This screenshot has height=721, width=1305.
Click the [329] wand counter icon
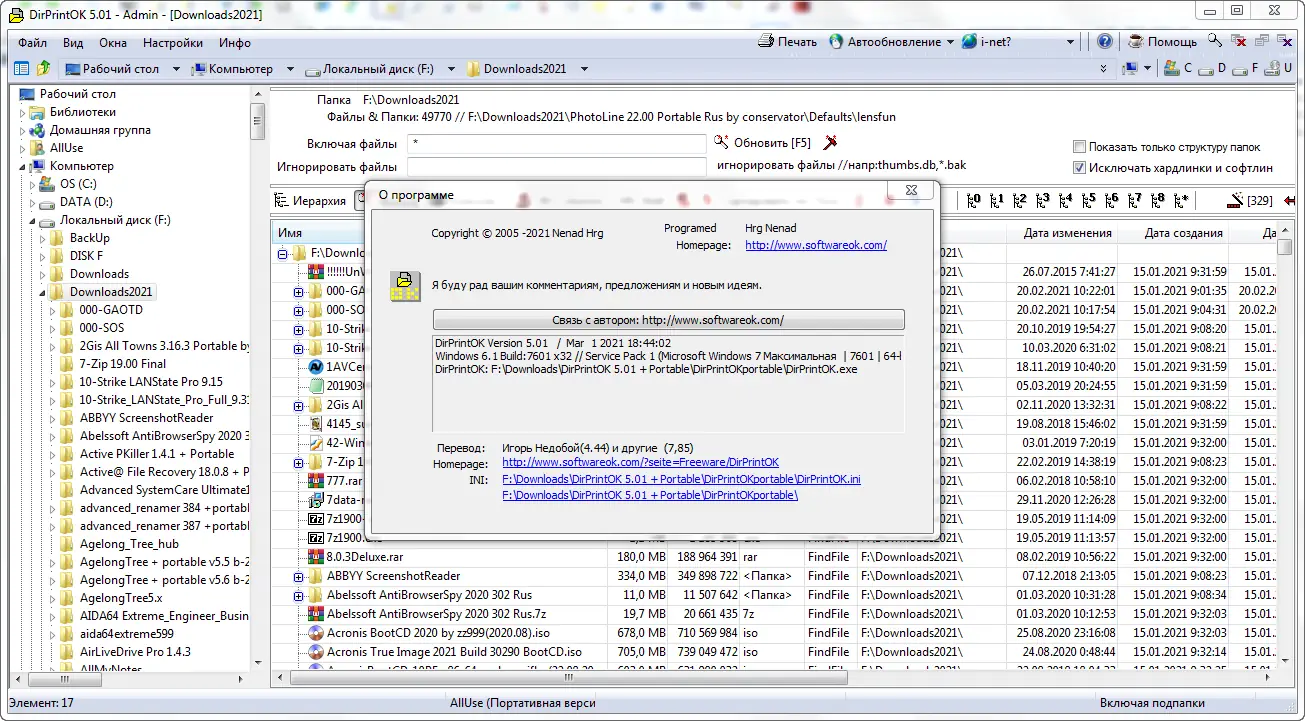coord(1250,200)
